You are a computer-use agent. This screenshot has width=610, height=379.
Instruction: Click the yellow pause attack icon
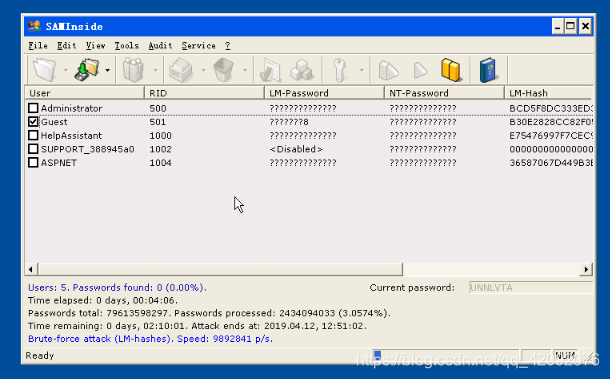tap(451, 70)
